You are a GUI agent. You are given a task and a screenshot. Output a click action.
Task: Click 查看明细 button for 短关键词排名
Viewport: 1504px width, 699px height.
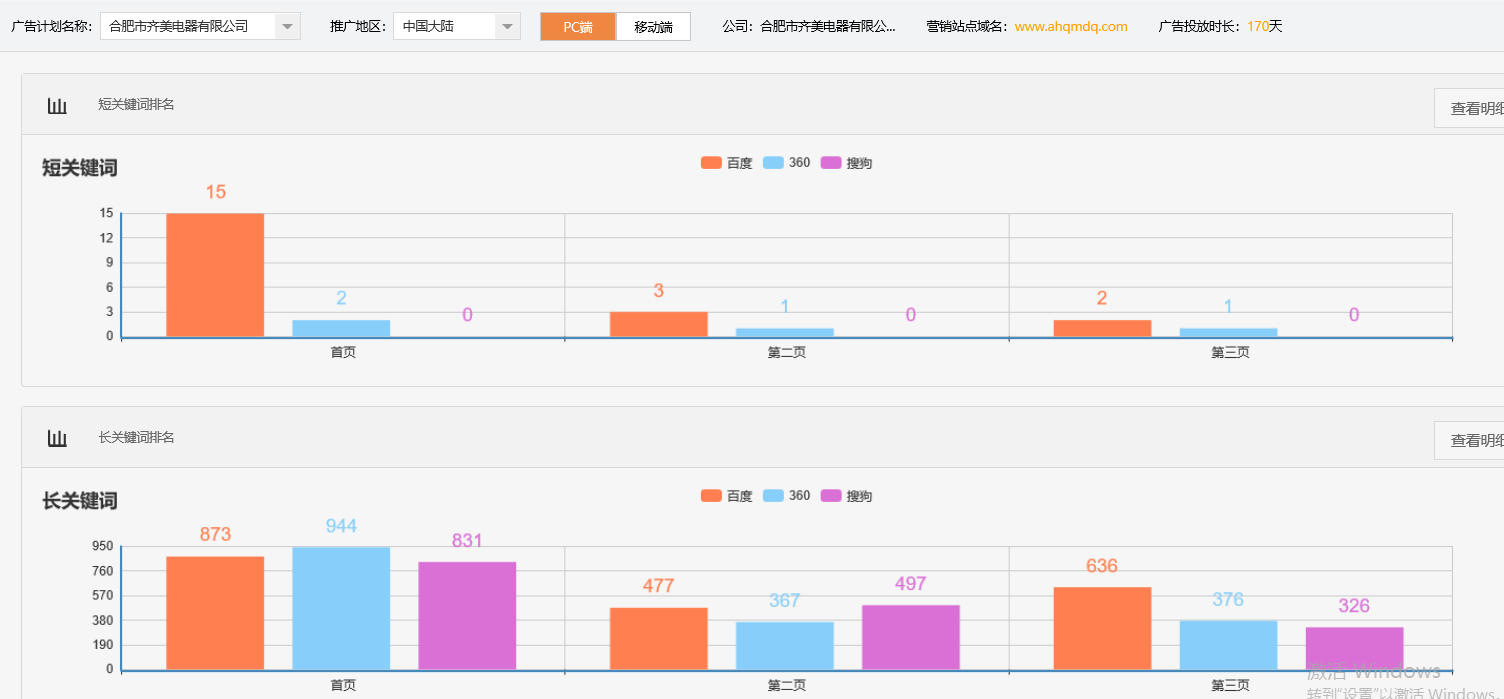coord(1474,108)
